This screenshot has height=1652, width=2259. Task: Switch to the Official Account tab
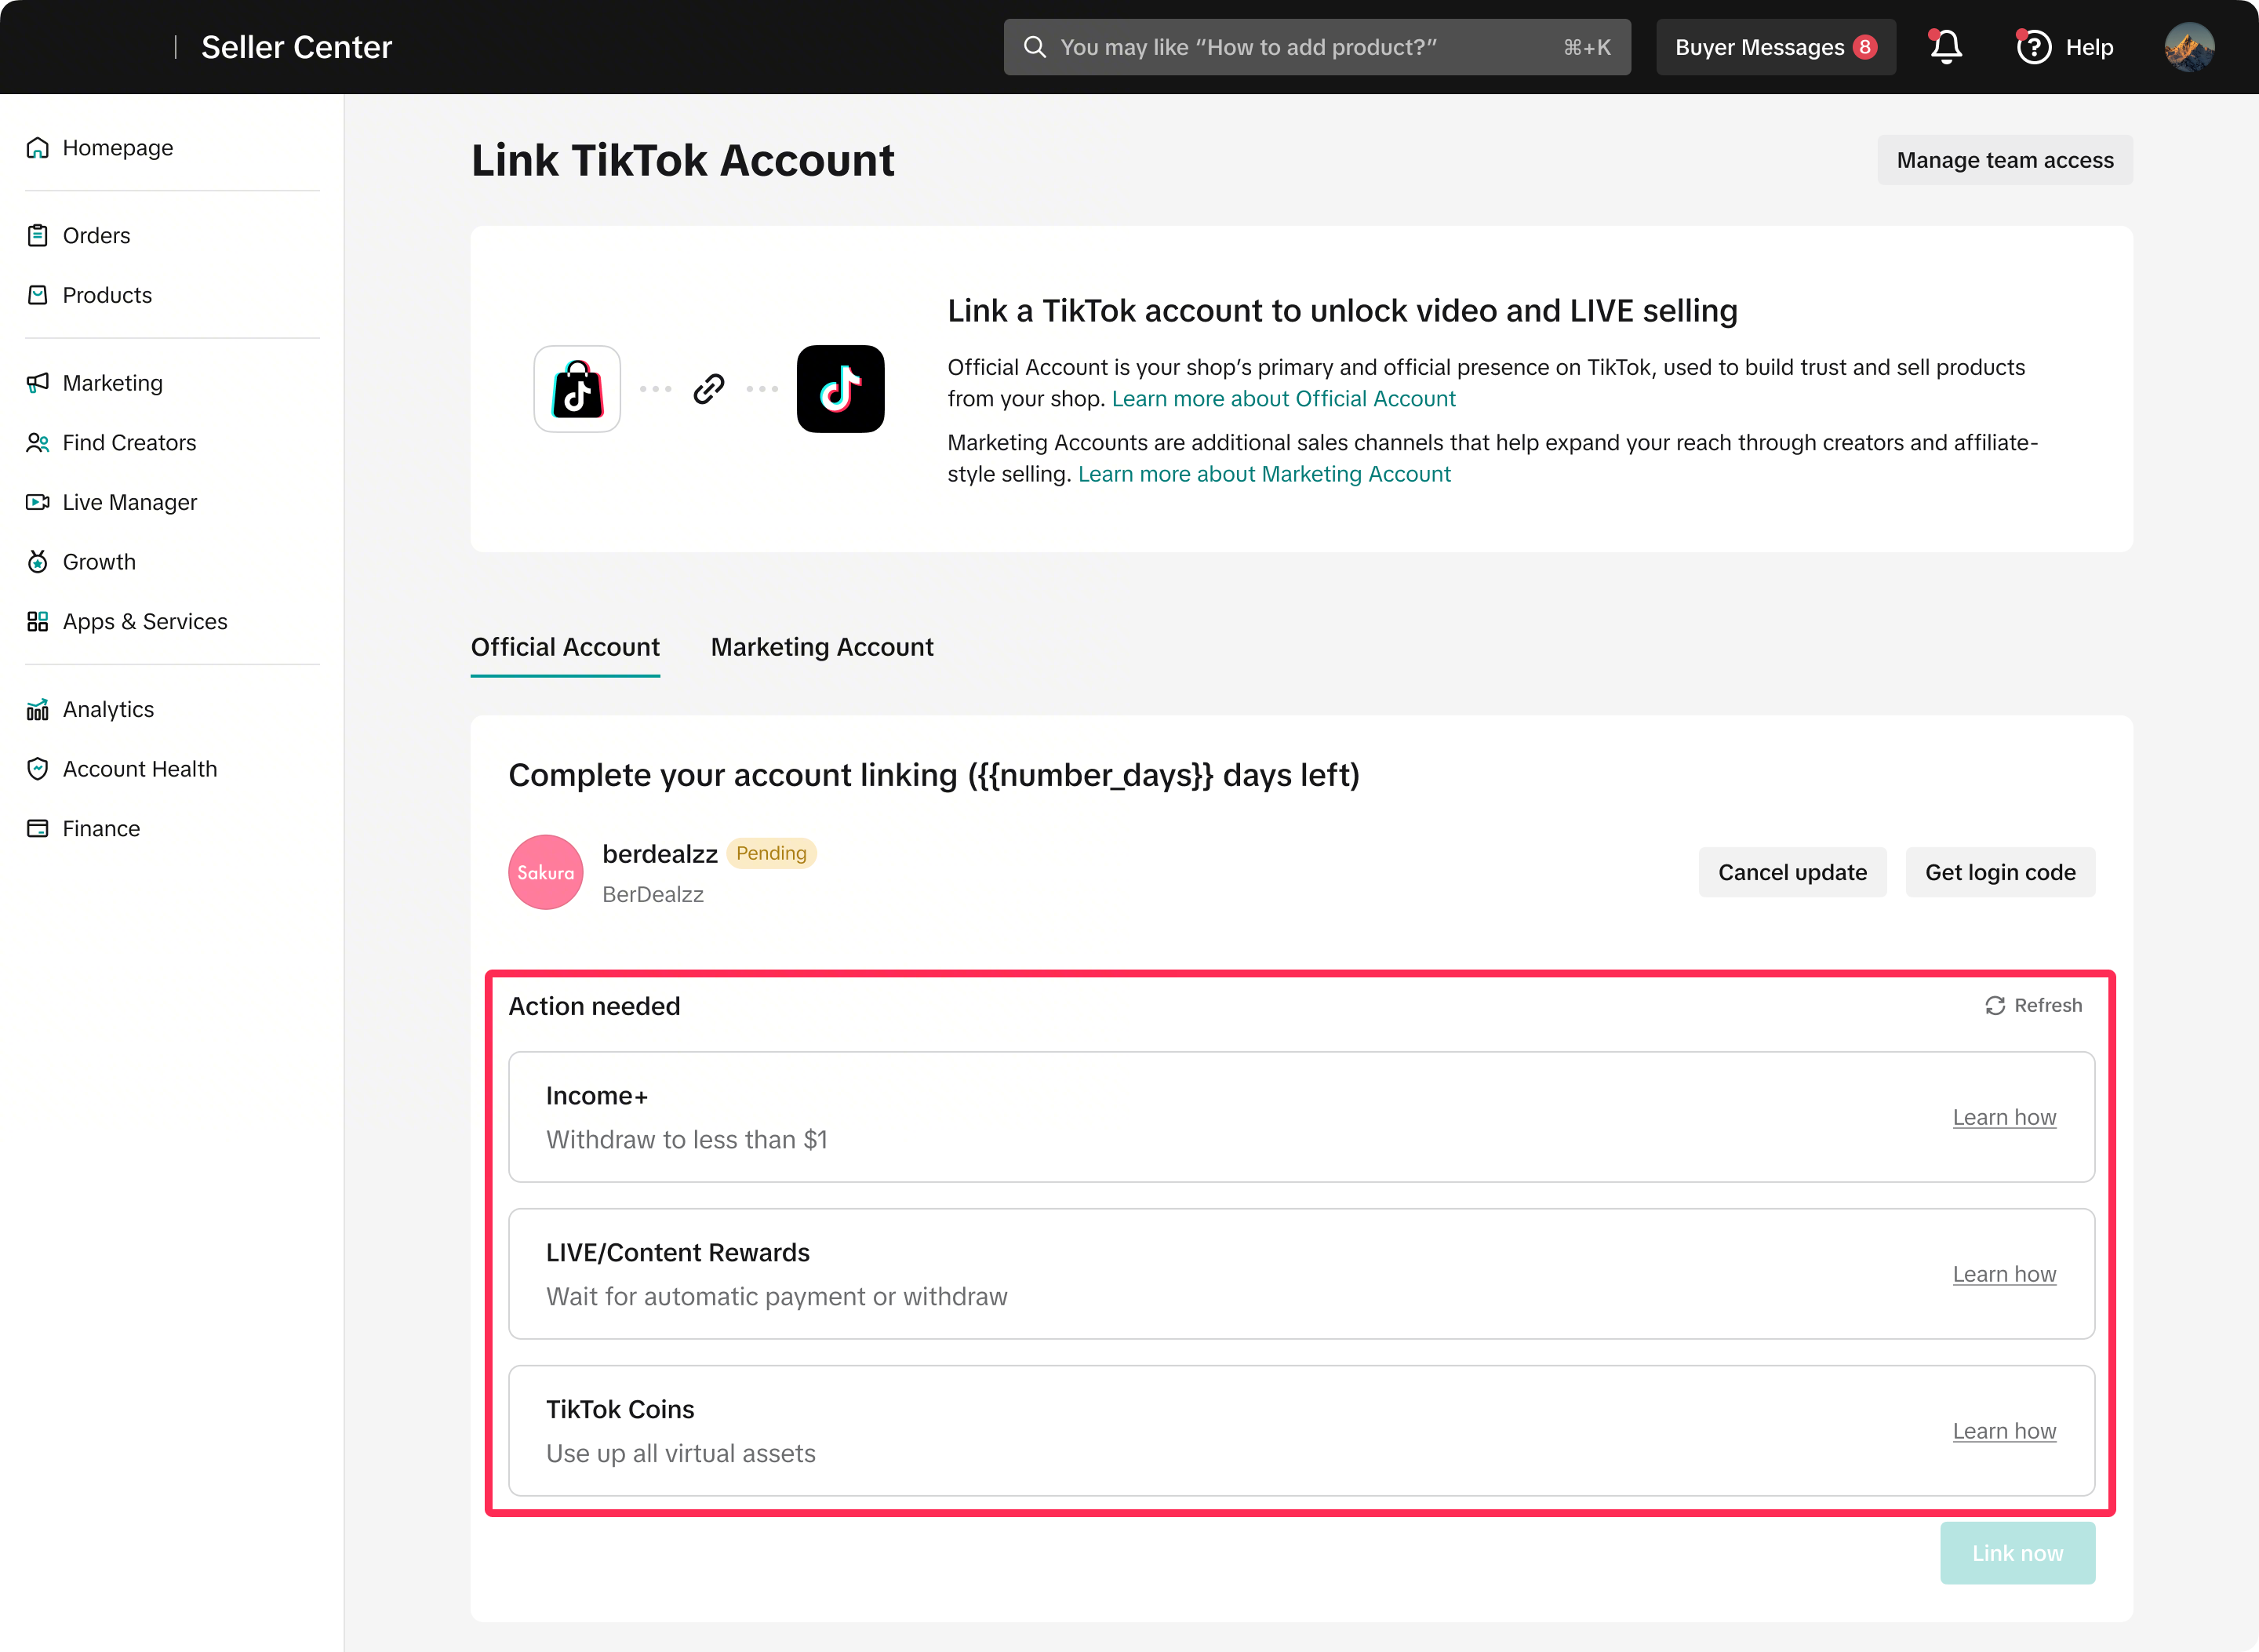565,647
